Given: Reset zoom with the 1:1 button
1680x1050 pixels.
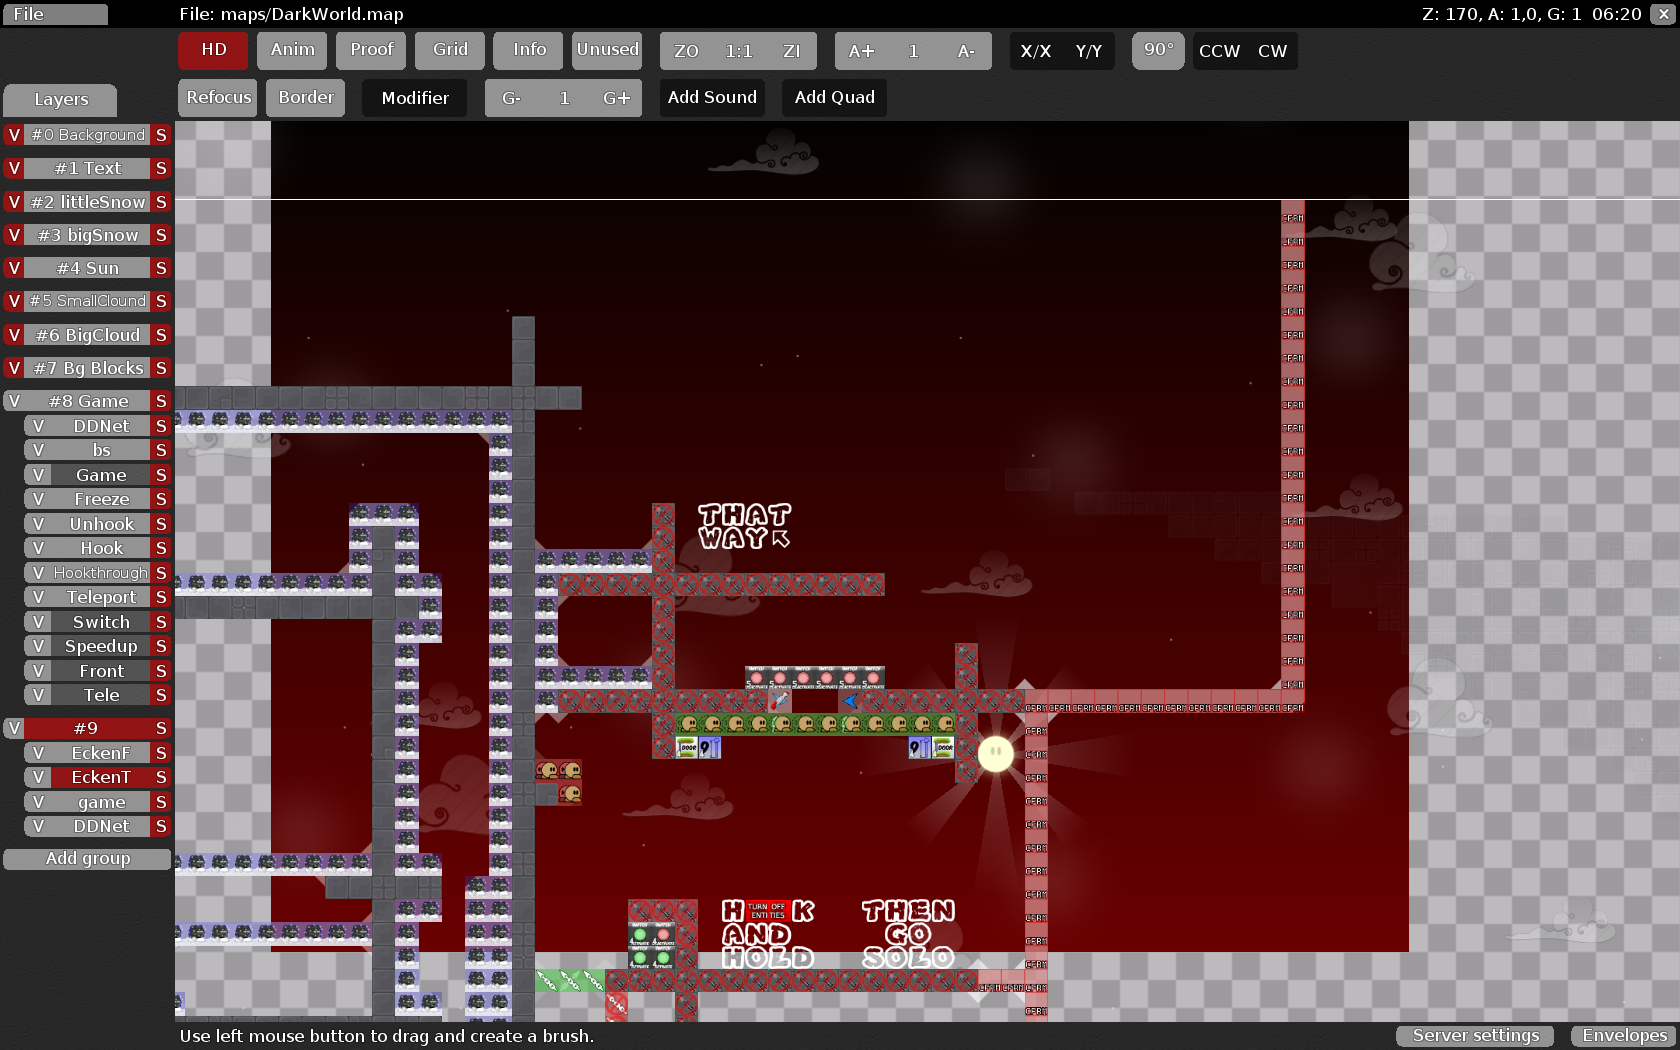Looking at the screenshot, I should (x=738, y=51).
